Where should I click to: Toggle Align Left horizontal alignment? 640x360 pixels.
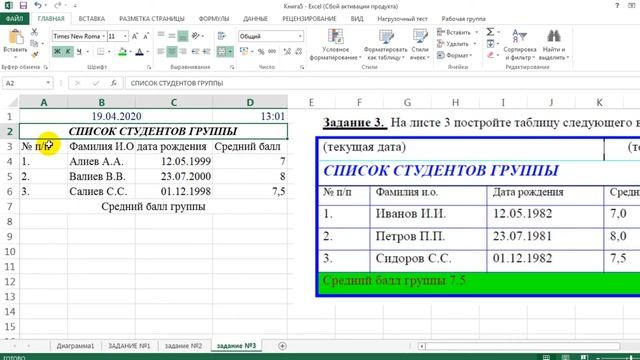tap(161, 51)
